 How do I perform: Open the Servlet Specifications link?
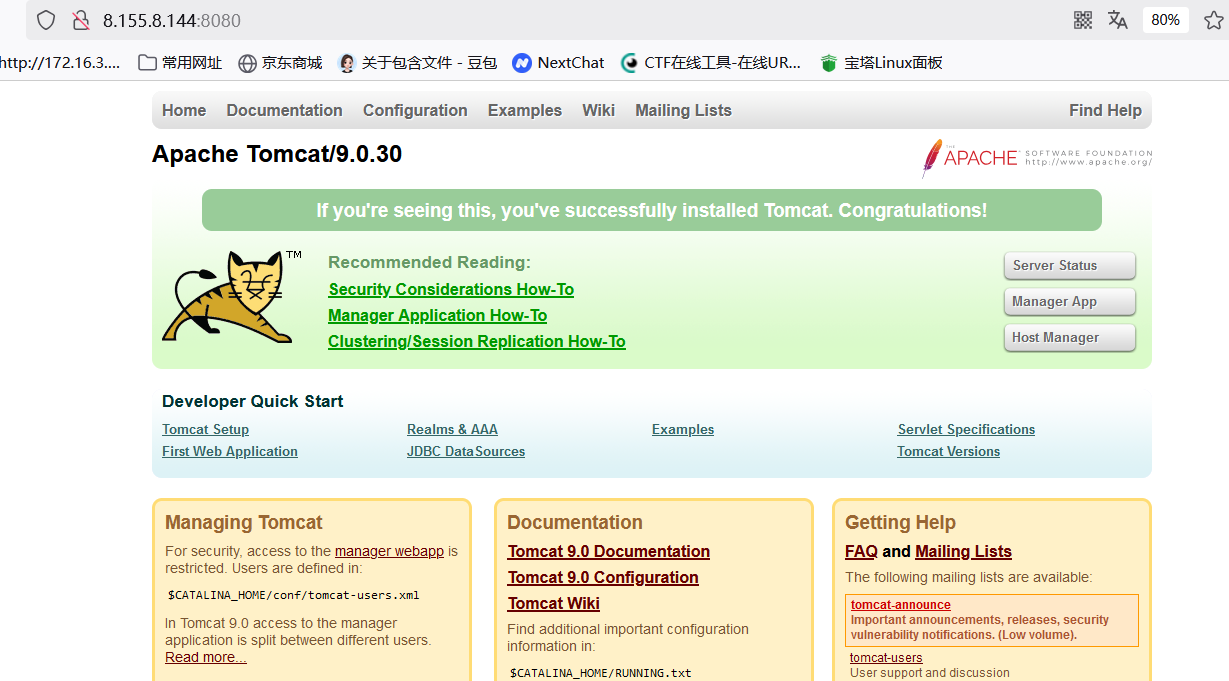966,430
